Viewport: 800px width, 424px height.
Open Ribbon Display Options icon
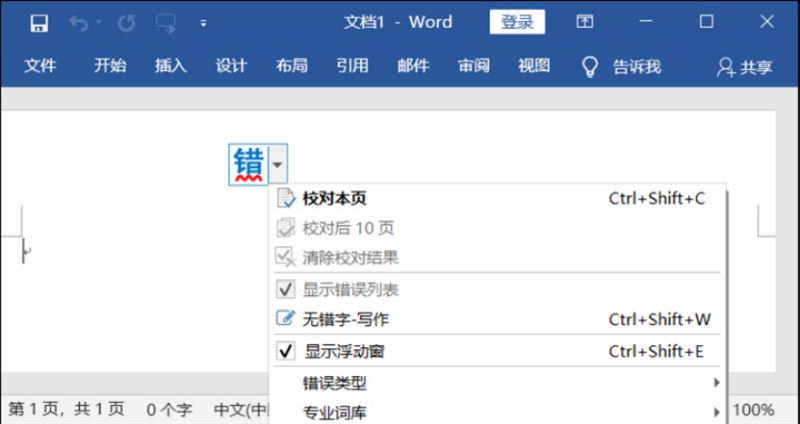584,21
